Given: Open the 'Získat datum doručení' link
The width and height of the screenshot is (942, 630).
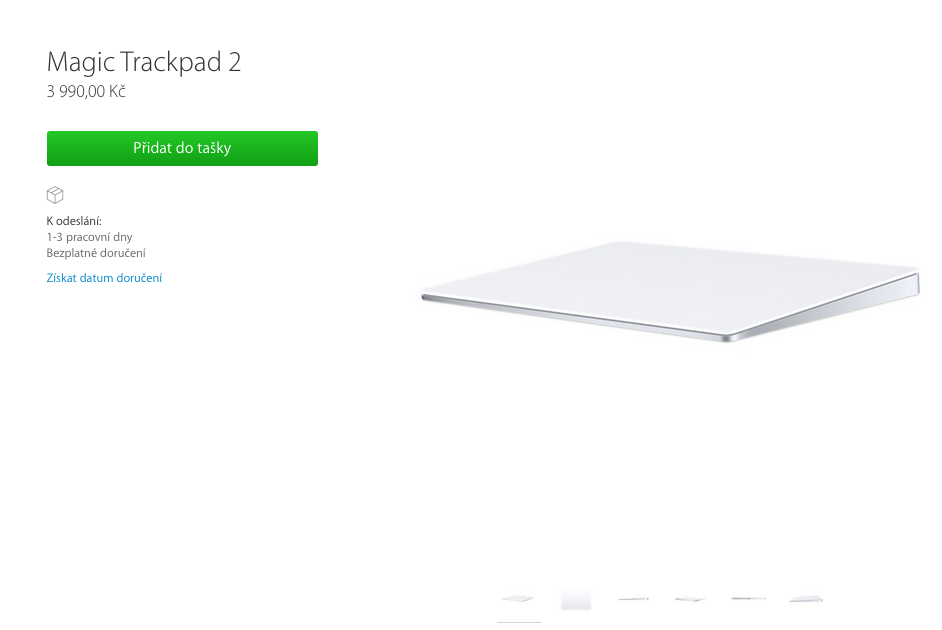Looking at the screenshot, I should (x=104, y=278).
